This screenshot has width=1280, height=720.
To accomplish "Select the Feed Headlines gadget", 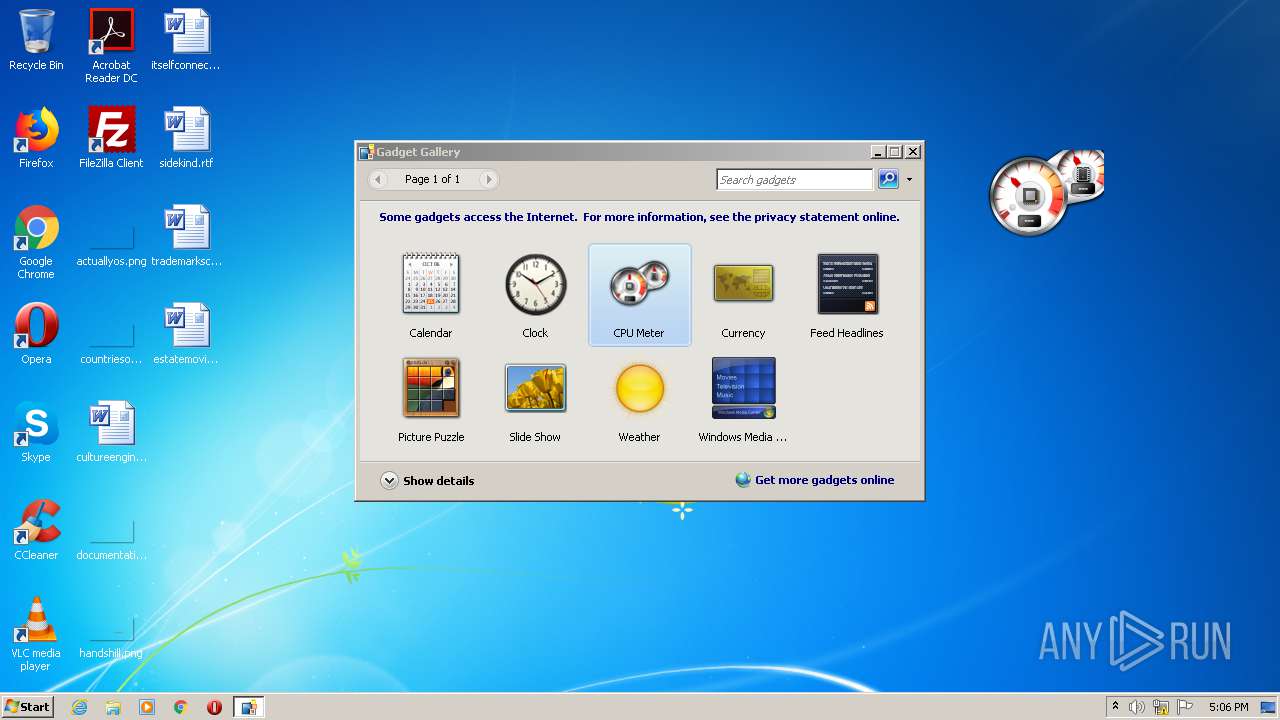I will 847,295.
